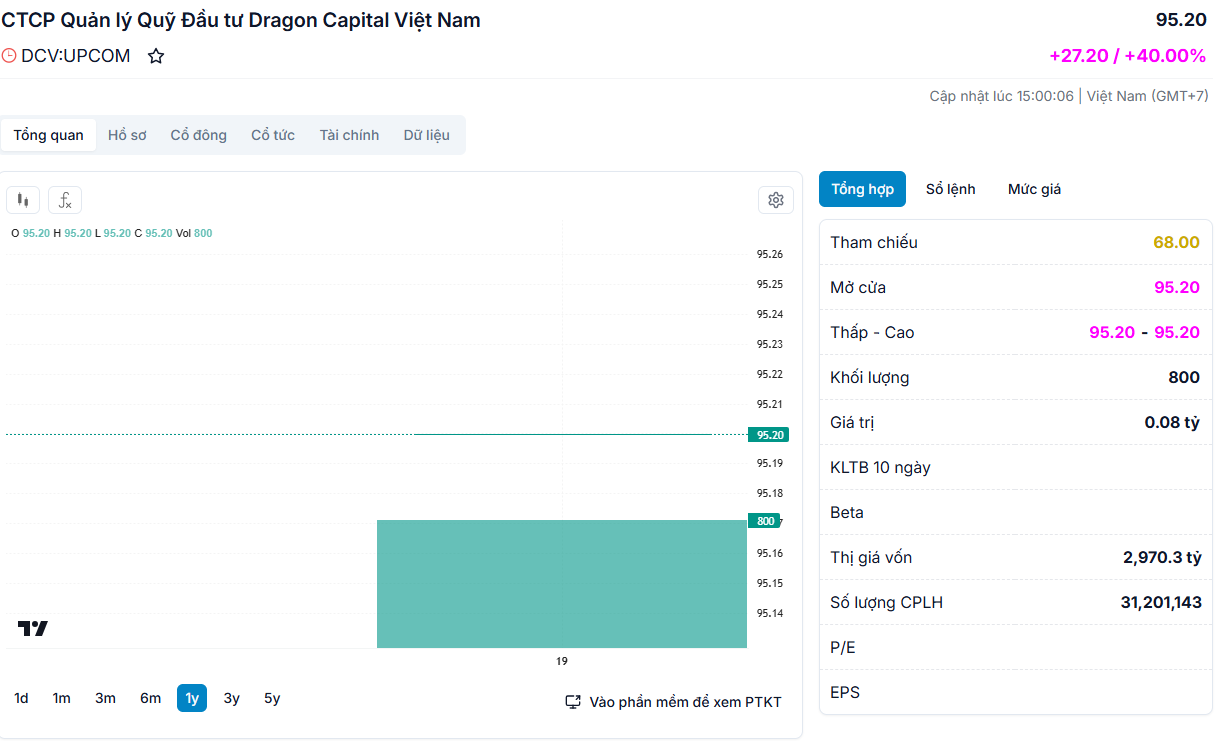This screenshot has width=1231, height=741.
Task: Open the Tài chính tab
Action: tap(349, 135)
